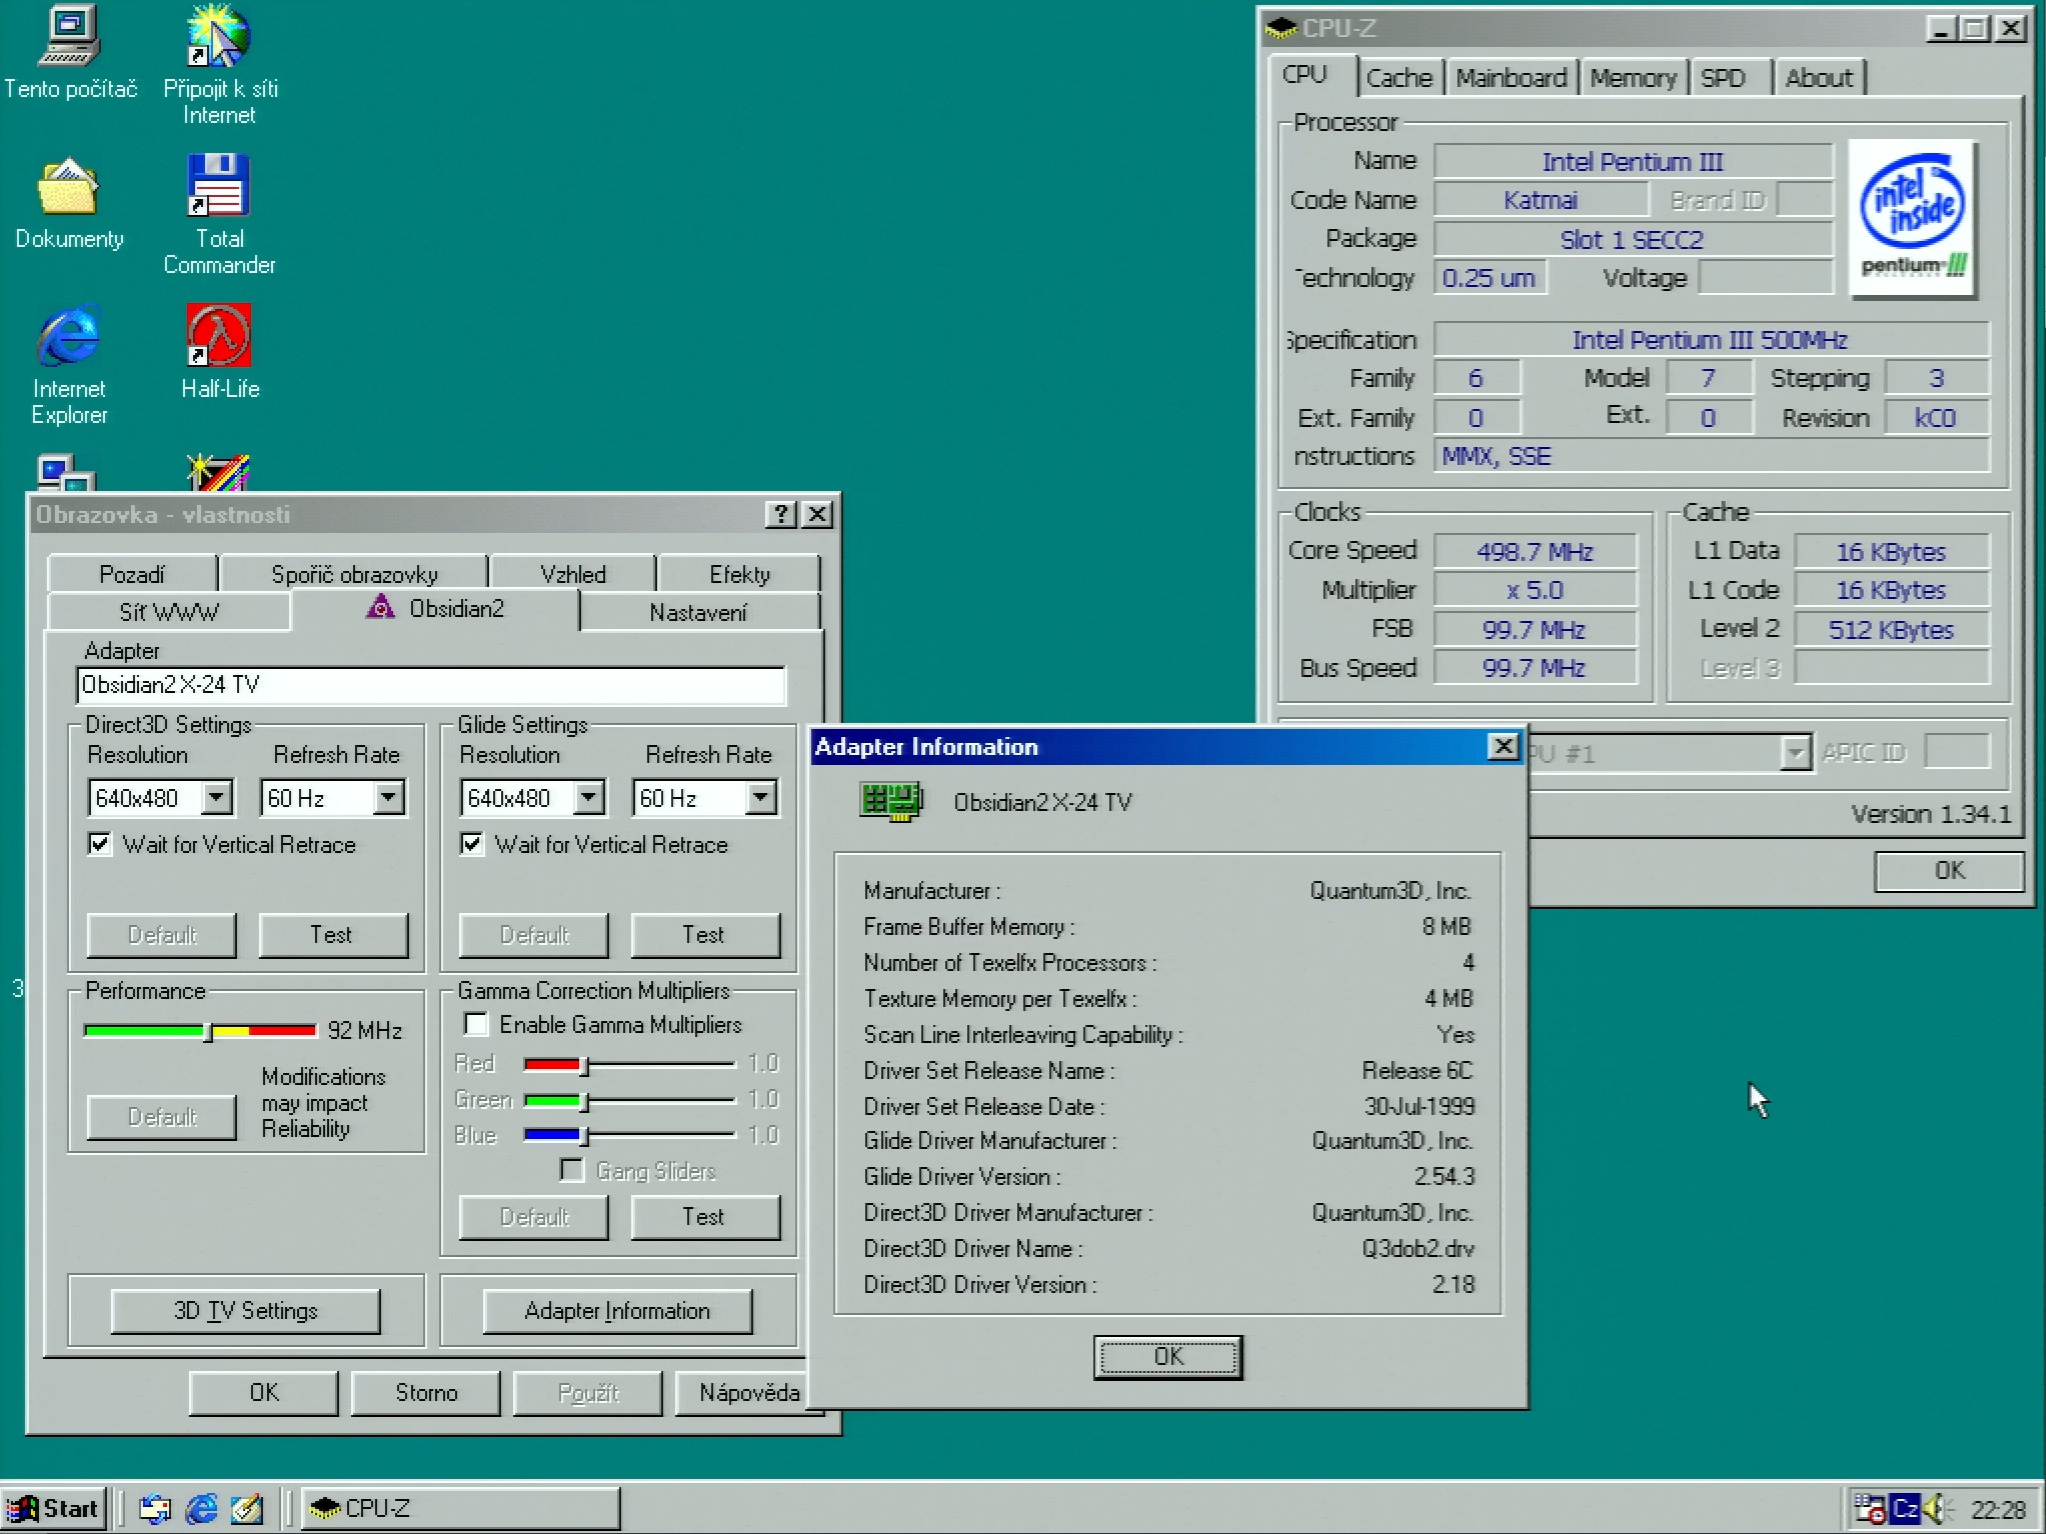Expand Glide Refresh Rate dropdown
This screenshot has height=1534, width=2046.
pyautogui.click(x=760, y=798)
